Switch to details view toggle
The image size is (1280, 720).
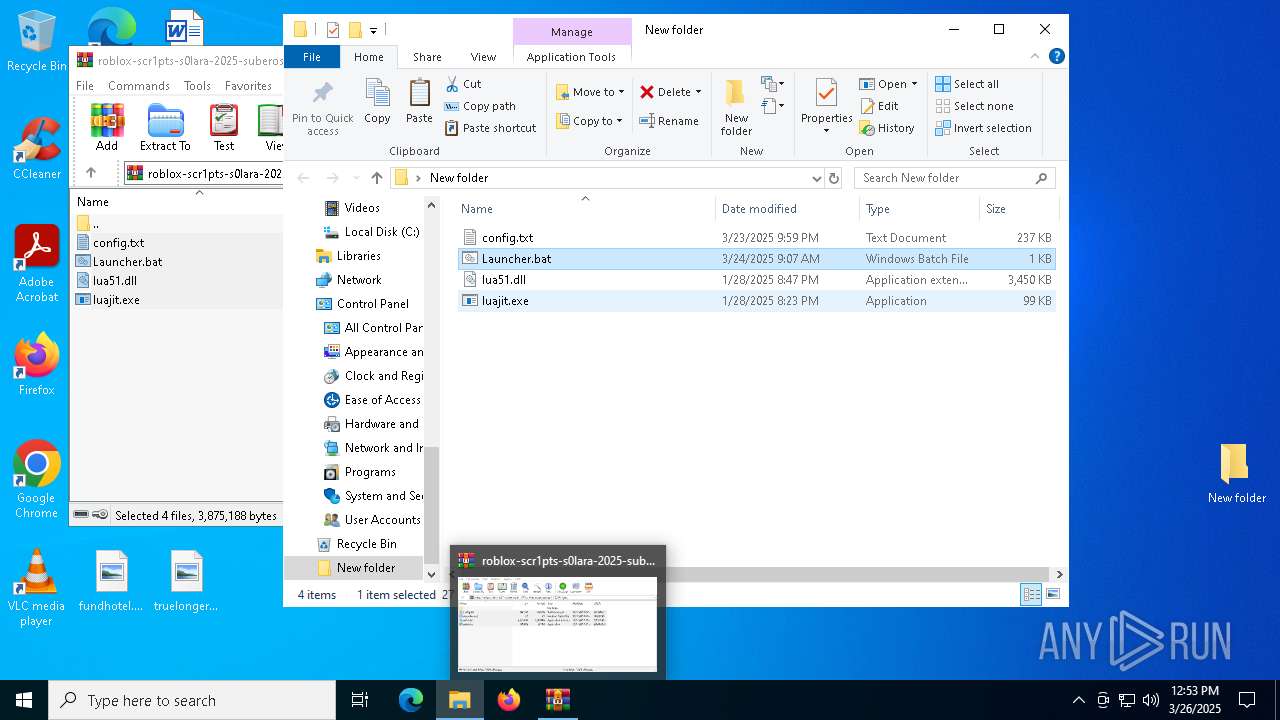pyautogui.click(x=1031, y=594)
